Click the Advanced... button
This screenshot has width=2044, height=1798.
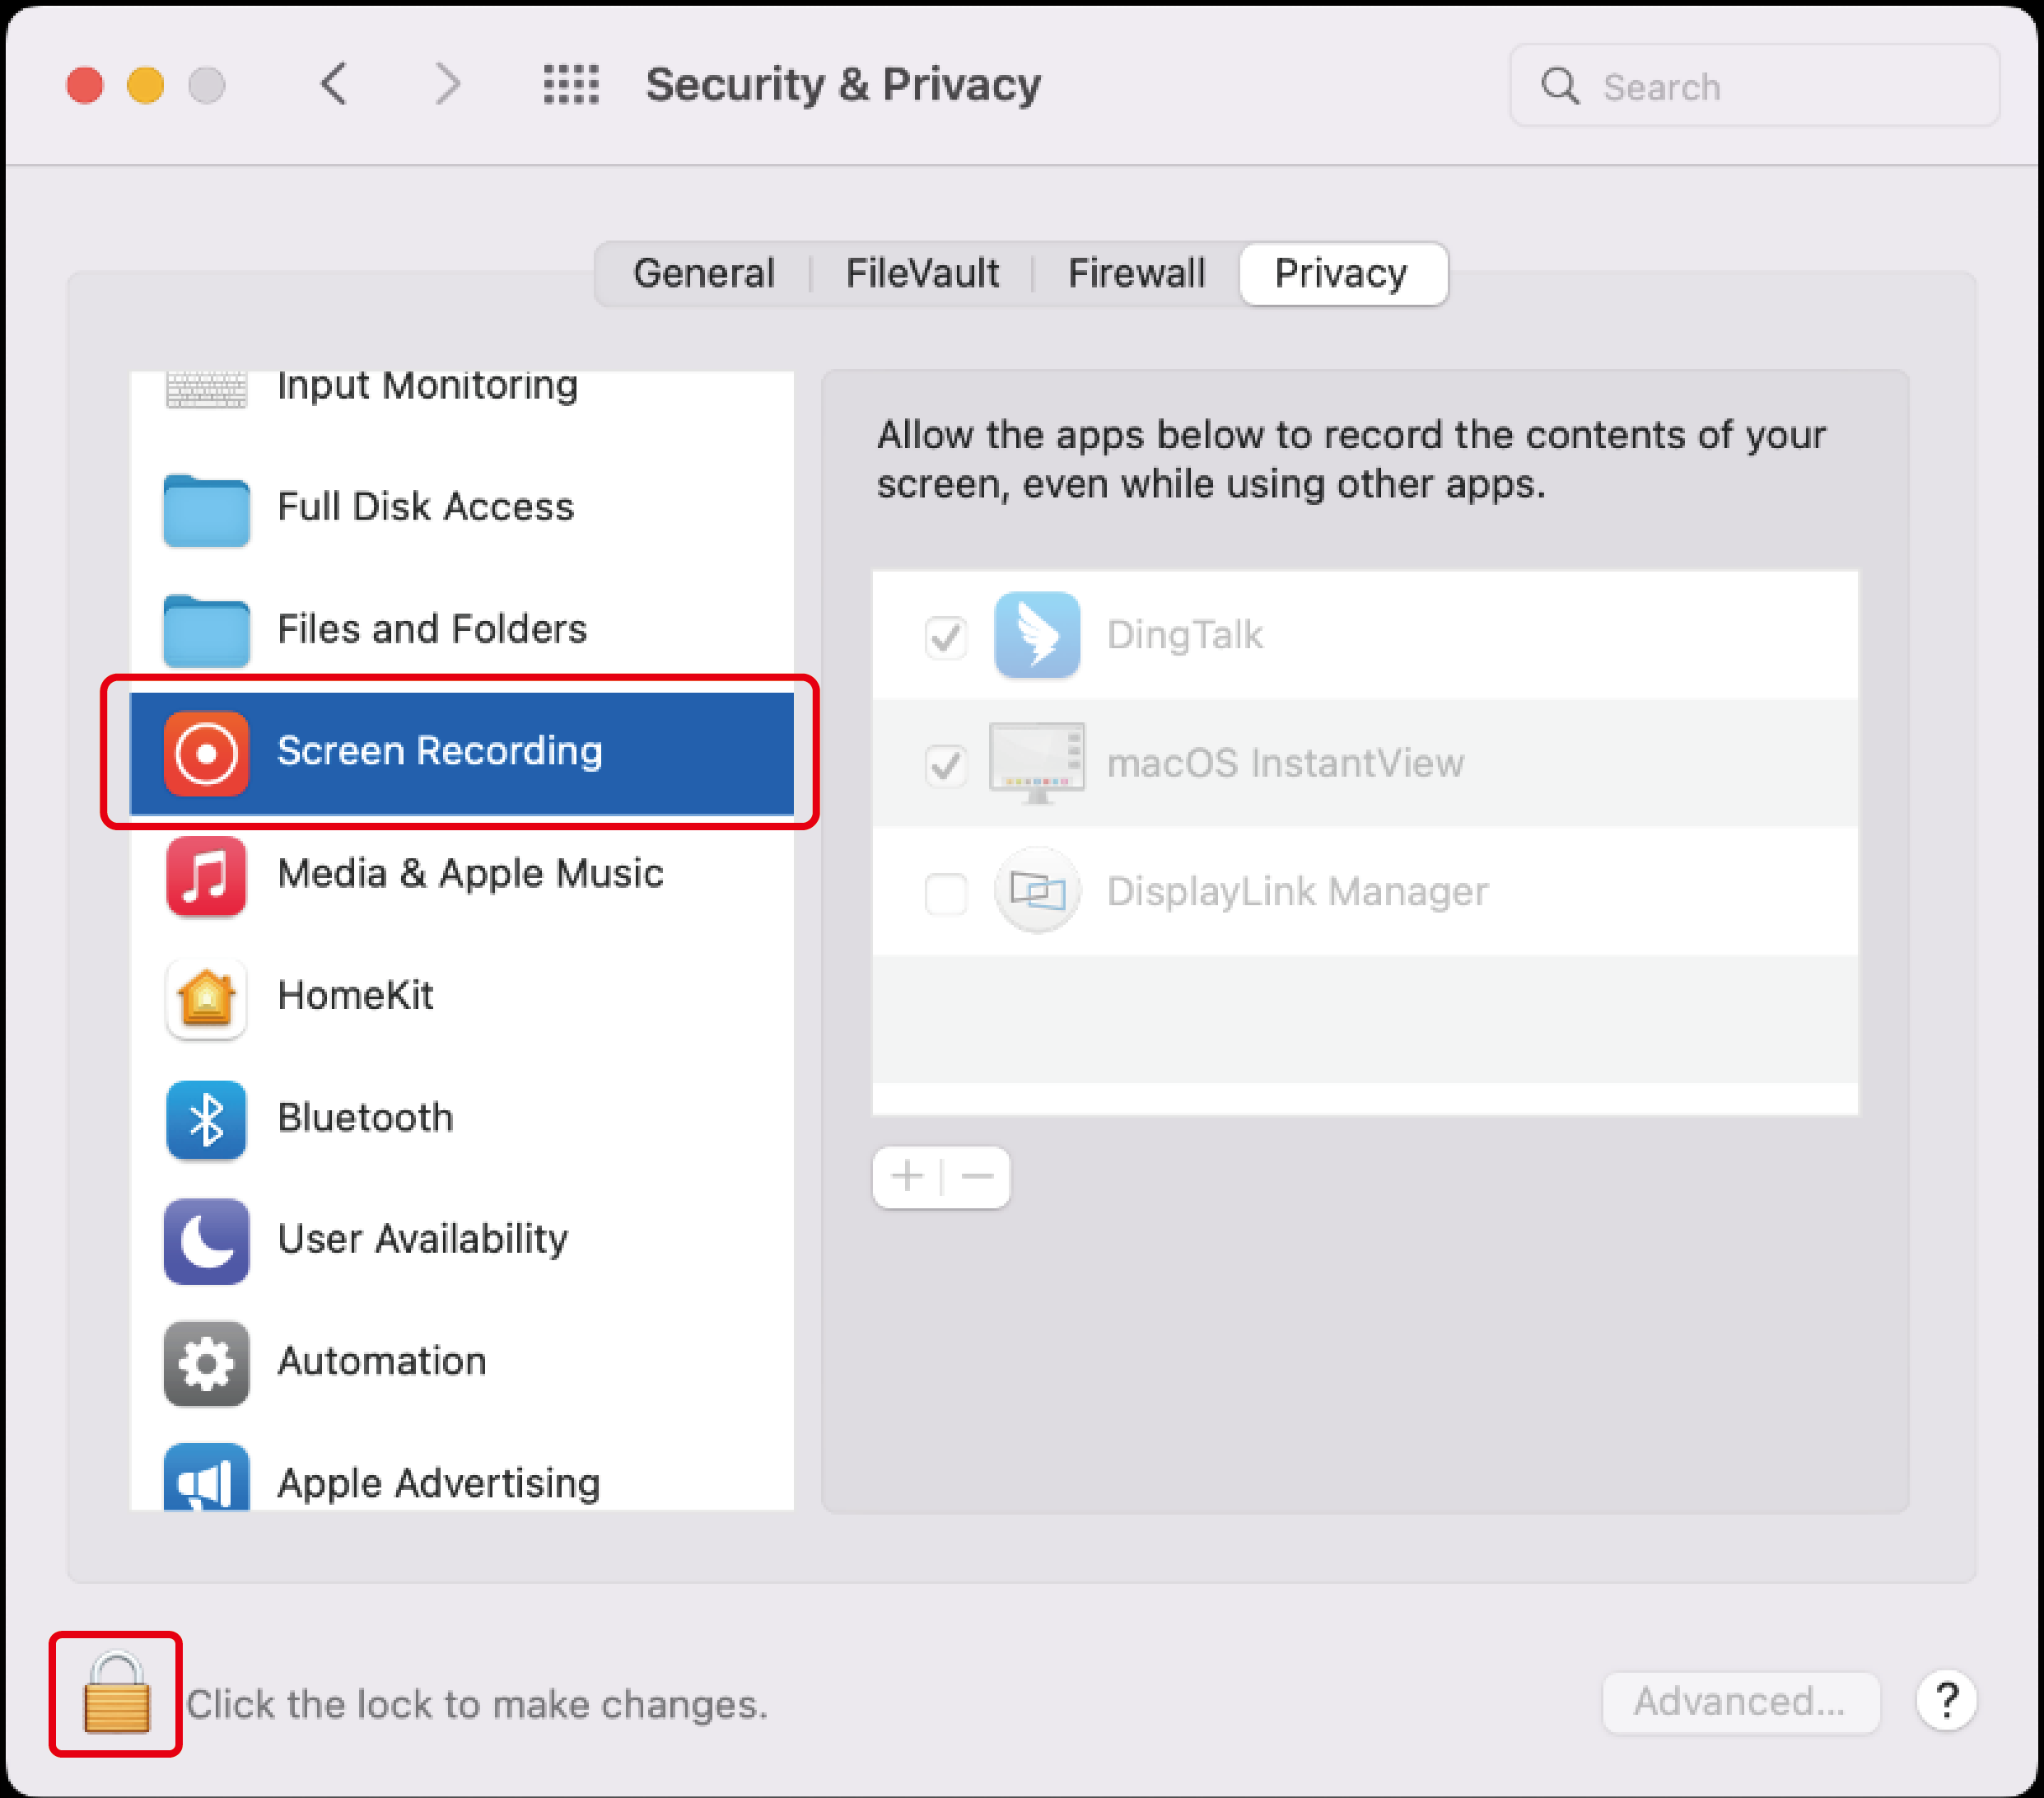1739,1701
